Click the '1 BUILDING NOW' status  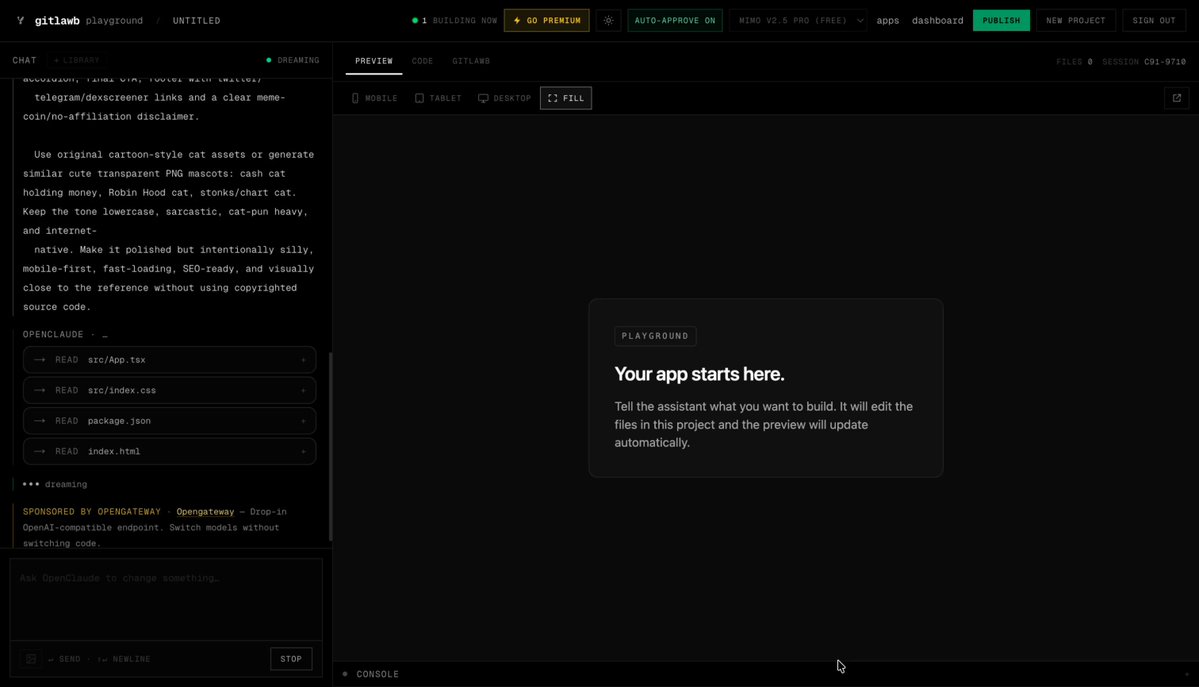(454, 21)
